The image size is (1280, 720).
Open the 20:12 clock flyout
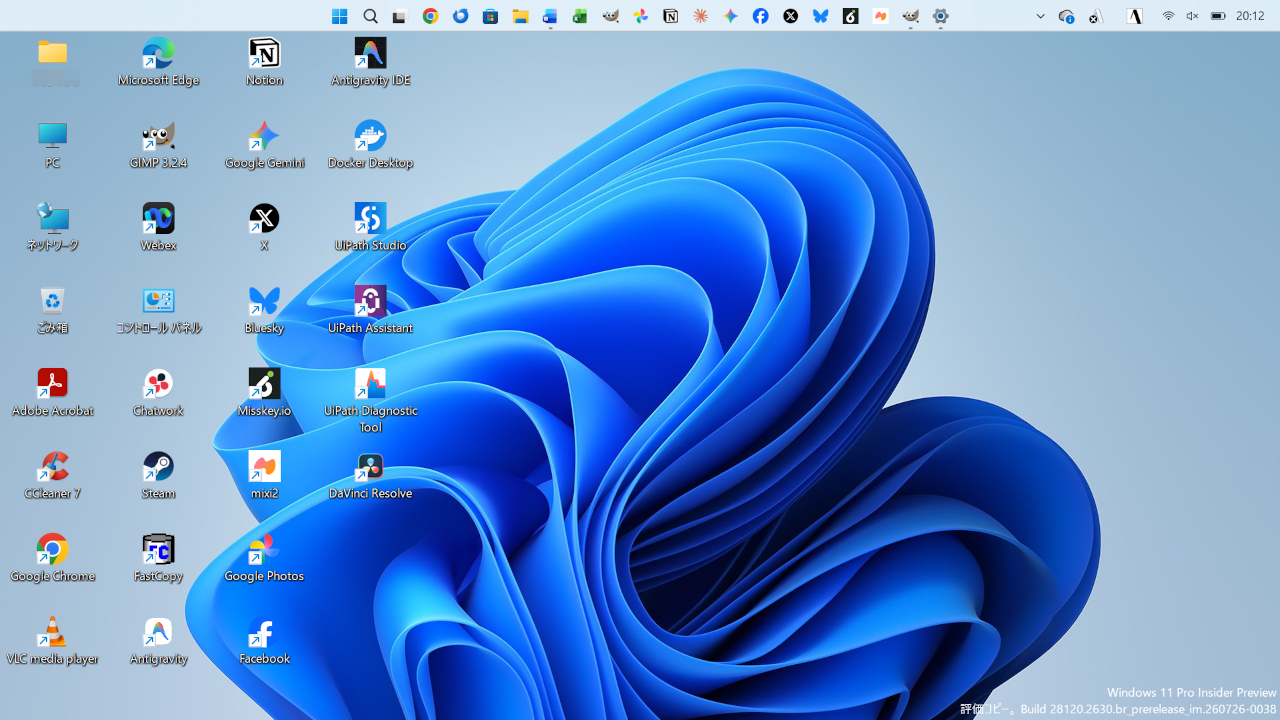click(1250, 16)
